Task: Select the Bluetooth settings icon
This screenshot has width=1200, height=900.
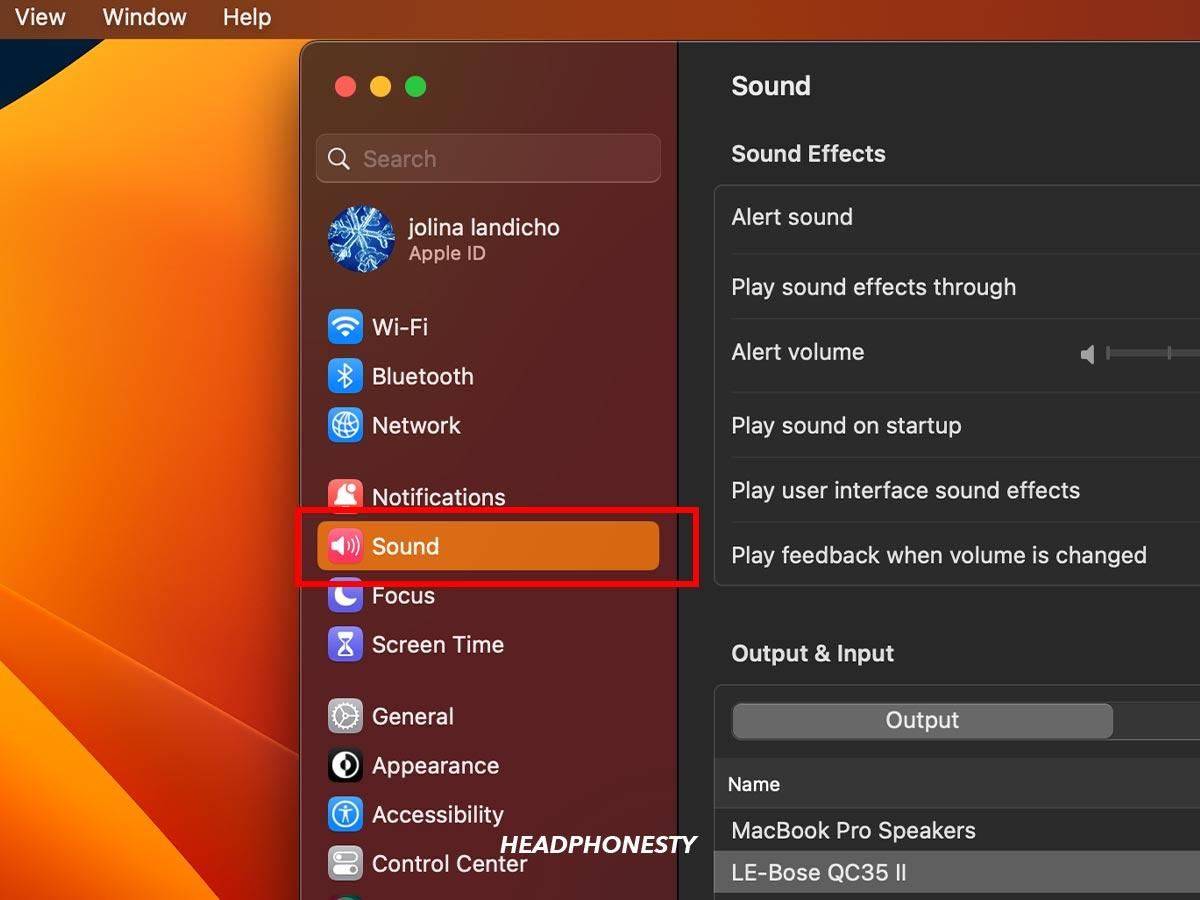Action: (344, 376)
